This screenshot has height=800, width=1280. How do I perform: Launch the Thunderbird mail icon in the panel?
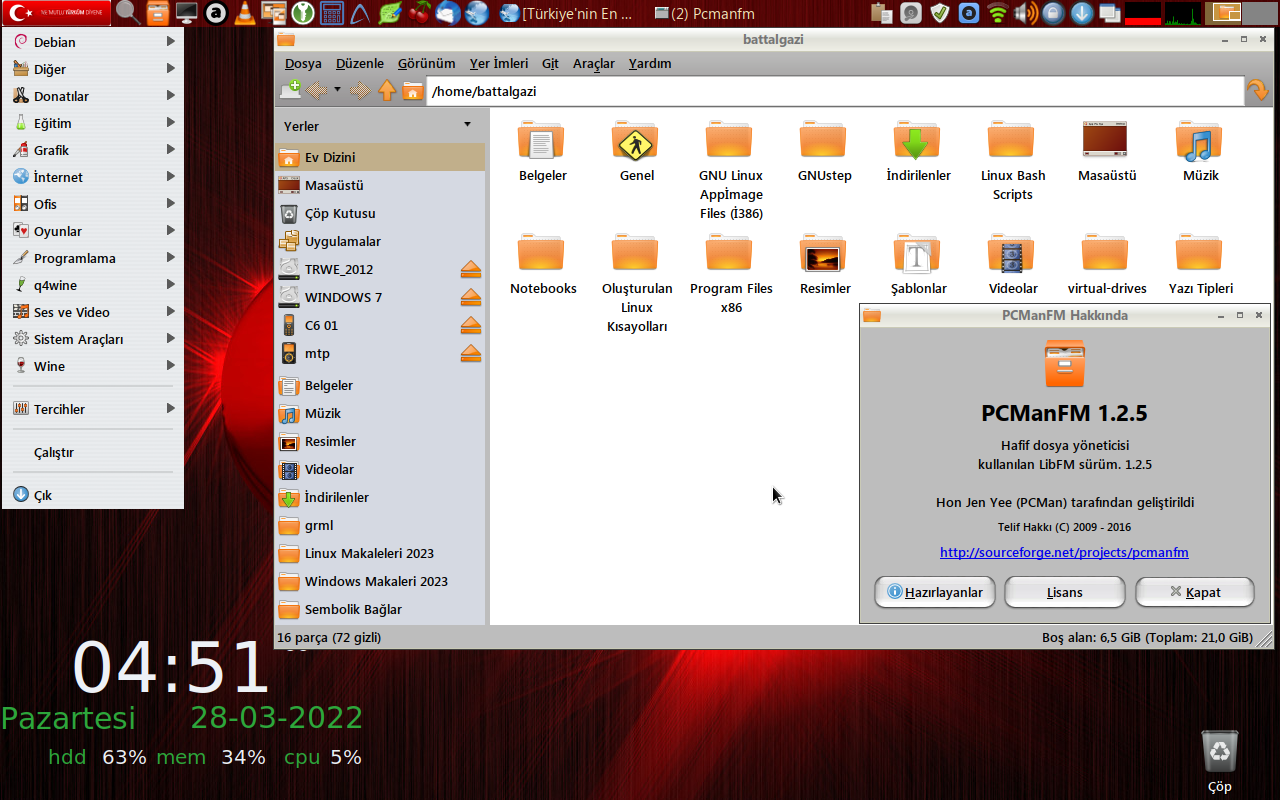(448, 13)
